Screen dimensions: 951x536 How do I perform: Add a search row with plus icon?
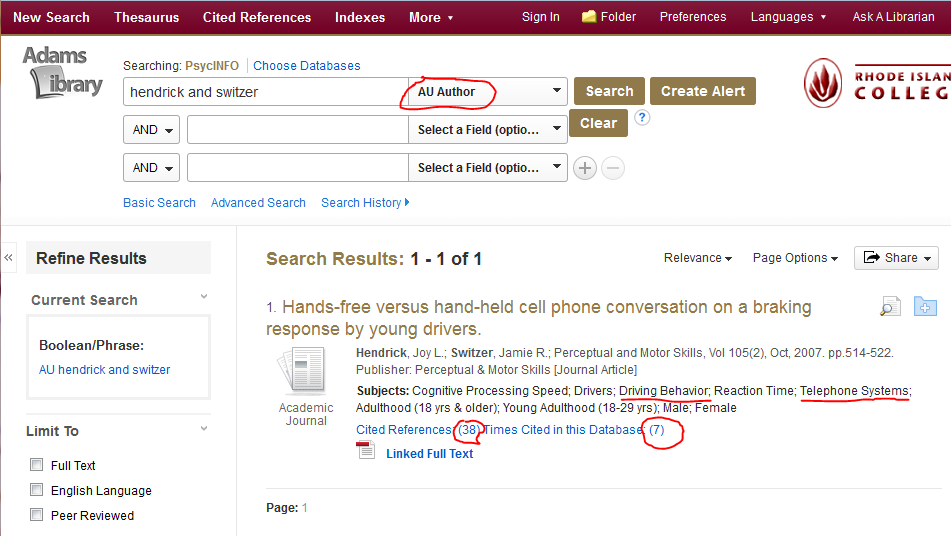point(585,168)
